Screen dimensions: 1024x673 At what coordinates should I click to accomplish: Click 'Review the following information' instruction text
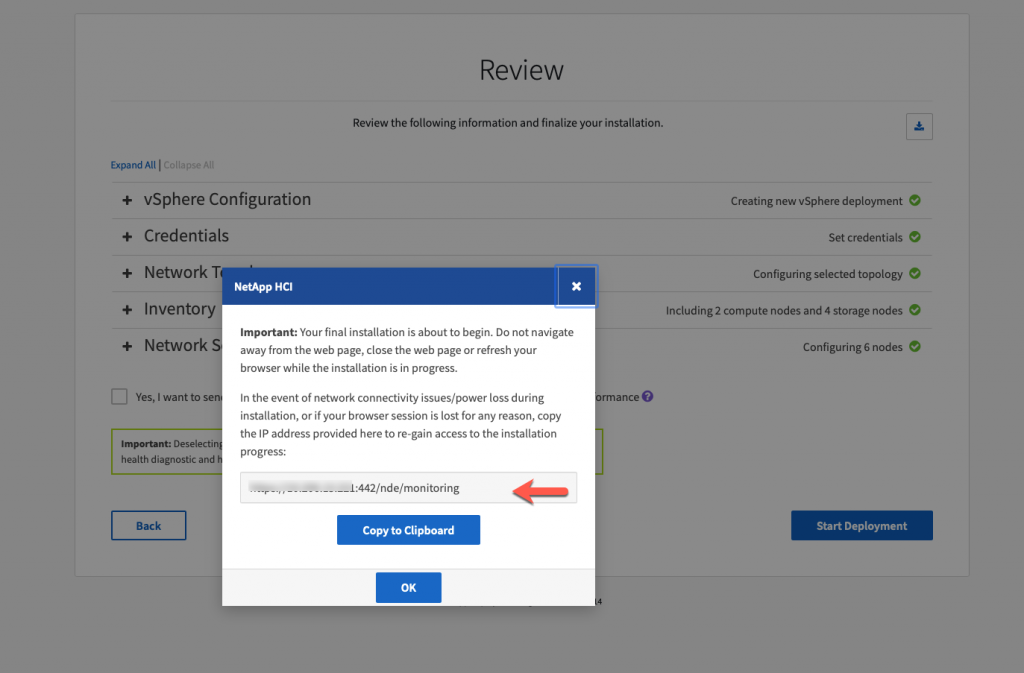pyautogui.click(x=507, y=123)
